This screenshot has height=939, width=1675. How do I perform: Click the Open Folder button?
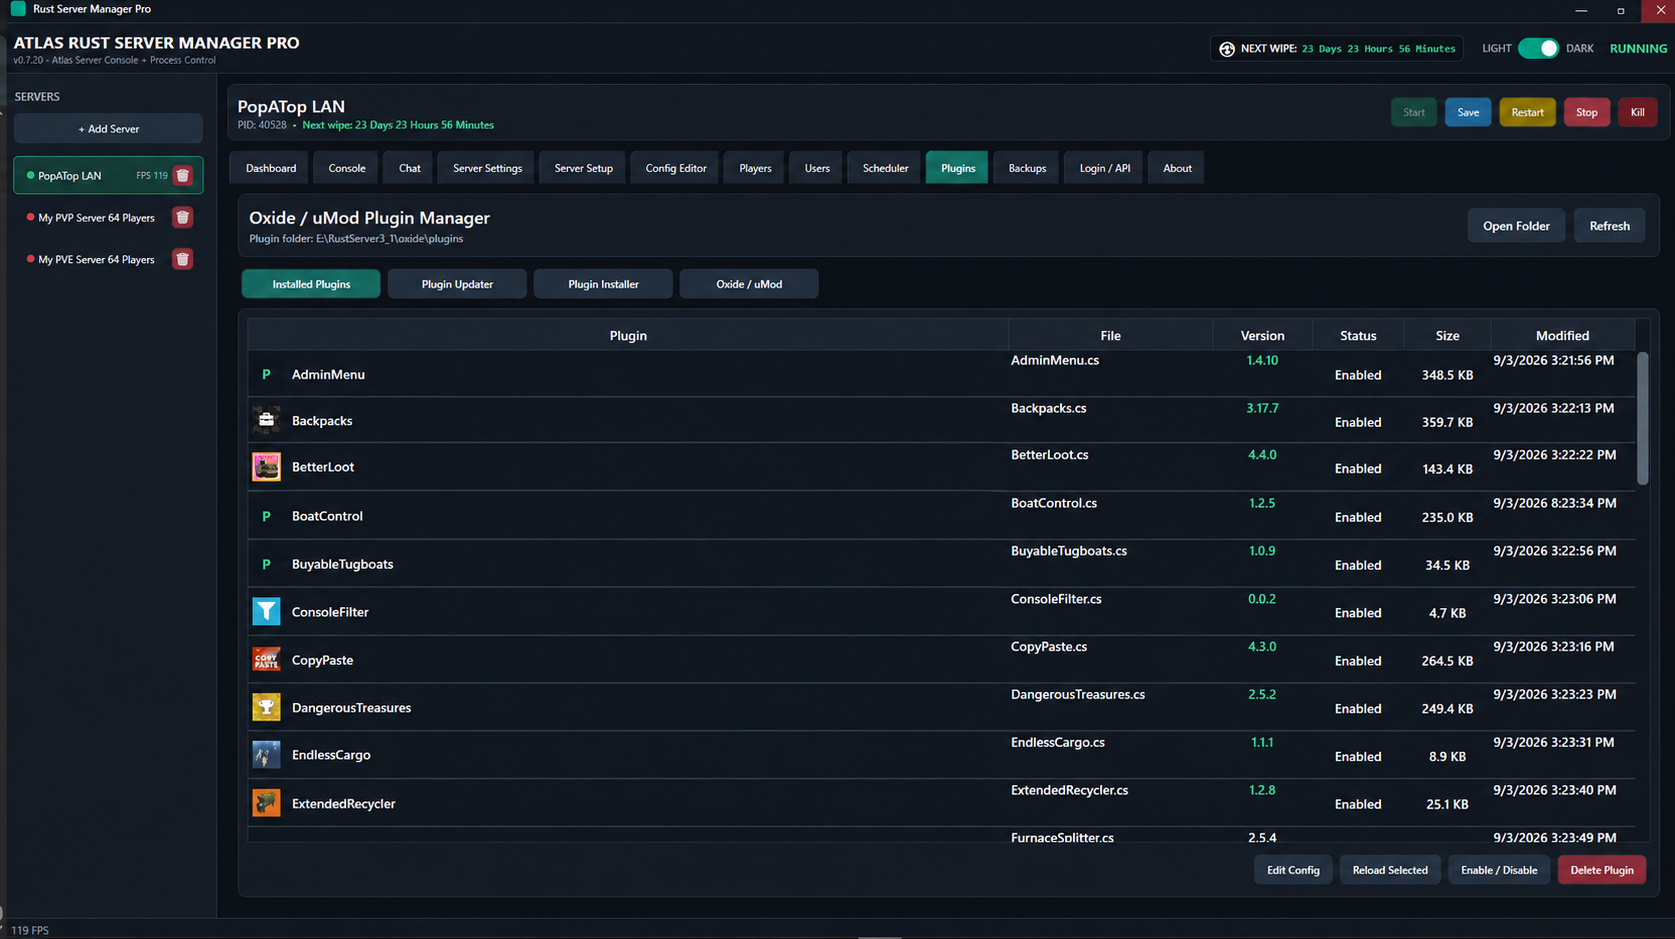[x=1516, y=226]
